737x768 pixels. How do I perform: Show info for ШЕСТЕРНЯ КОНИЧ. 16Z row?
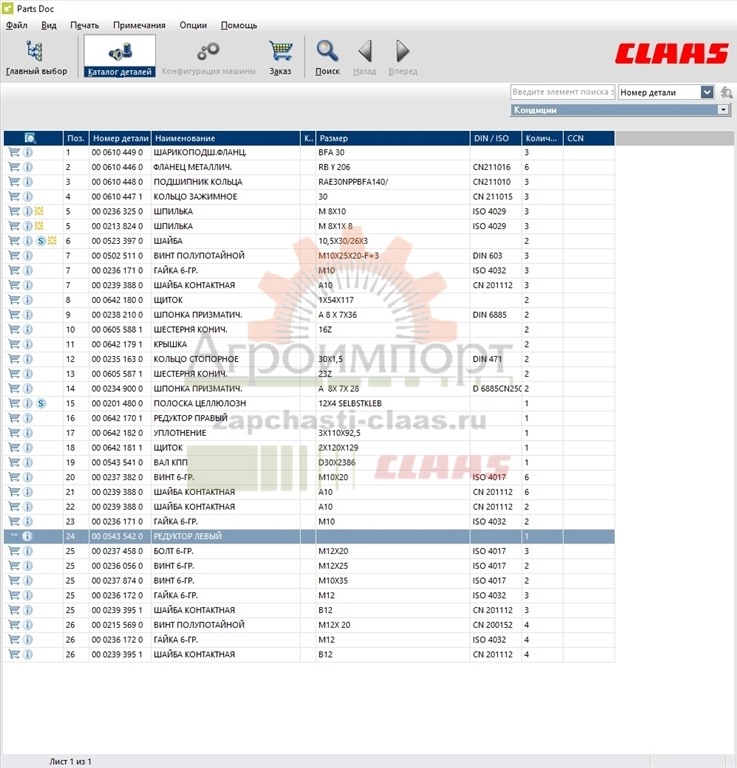point(28,329)
